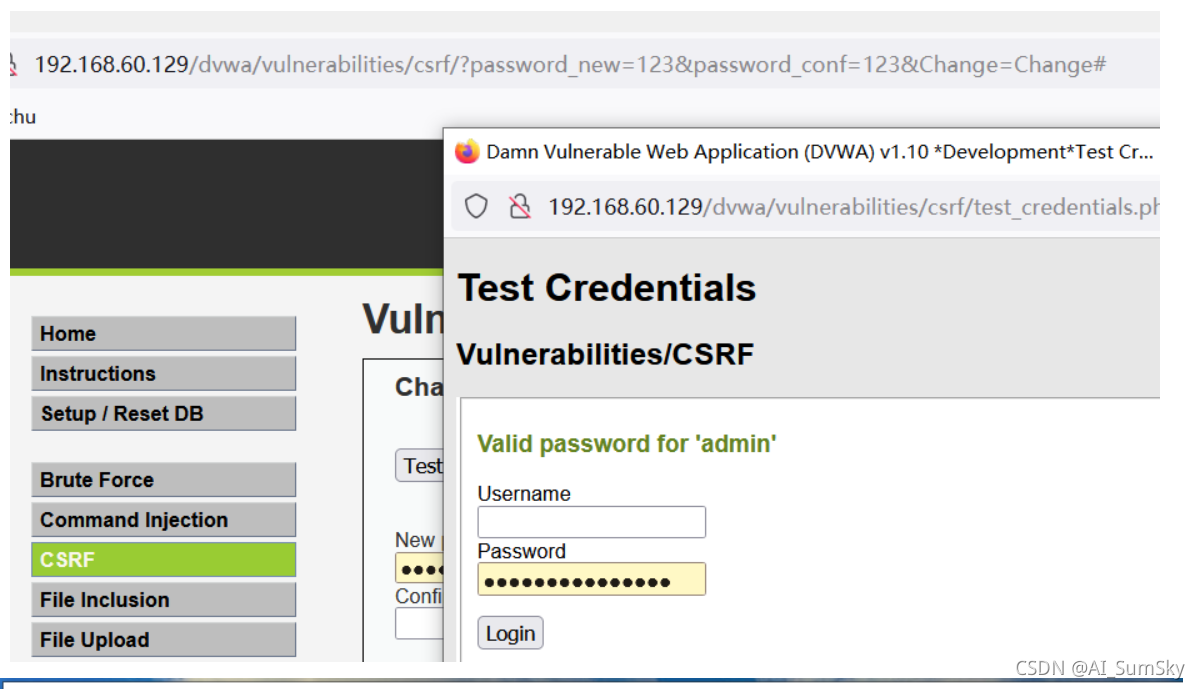Click the popup window title text

(x=820, y=152)
